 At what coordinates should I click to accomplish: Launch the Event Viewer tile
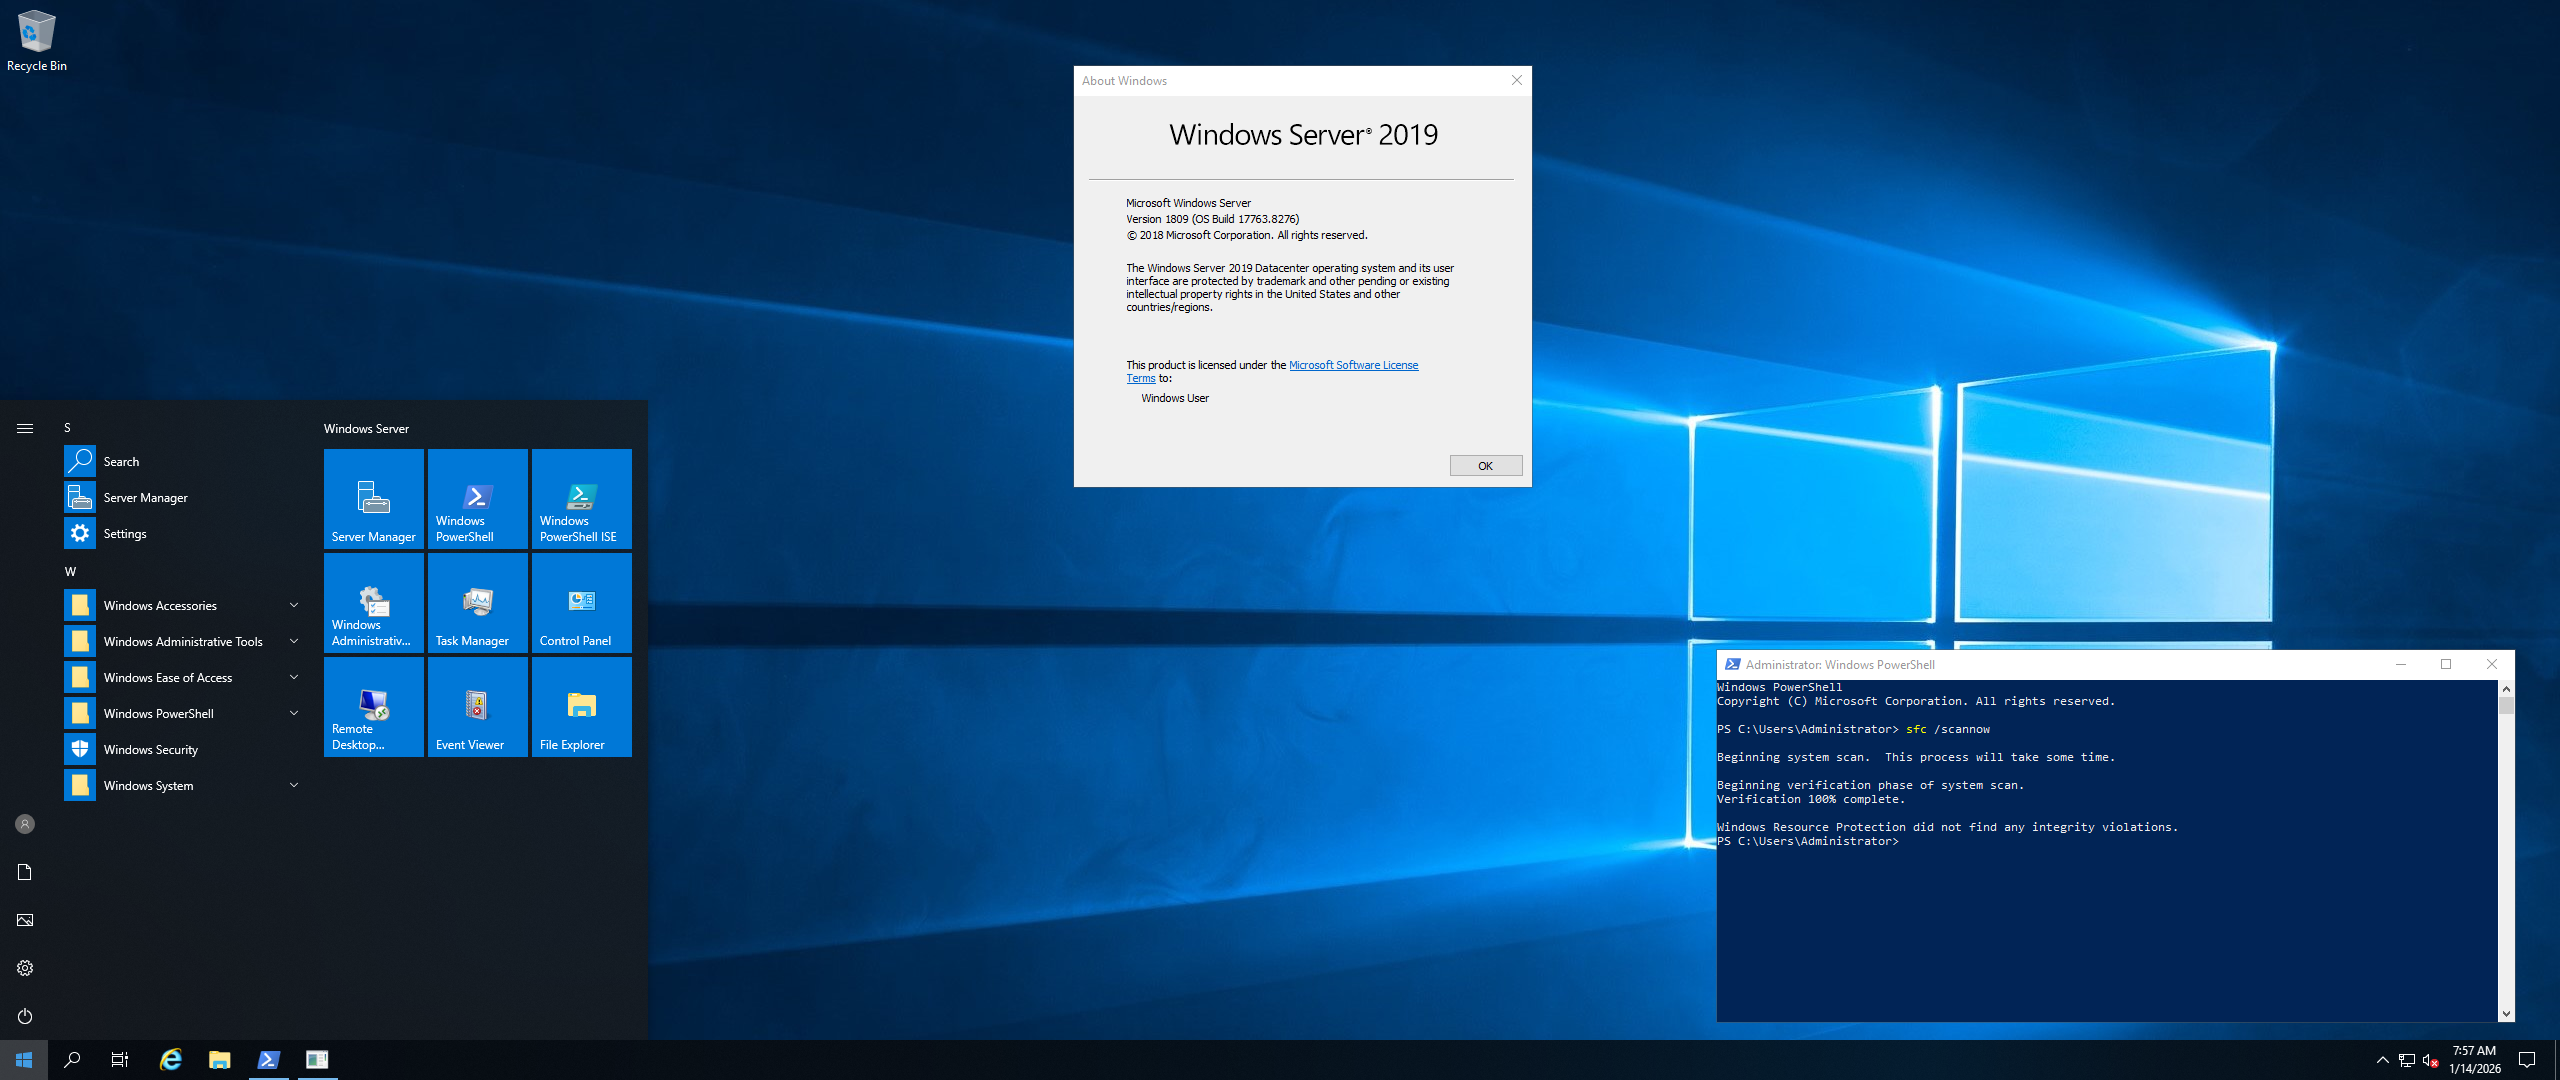tap(477, 707)
